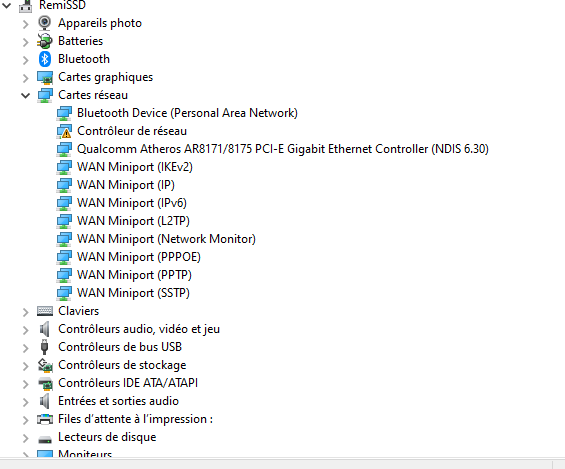565x469 pixels.
Task: Click the Batteries category icon
Action: click(45, 41)
